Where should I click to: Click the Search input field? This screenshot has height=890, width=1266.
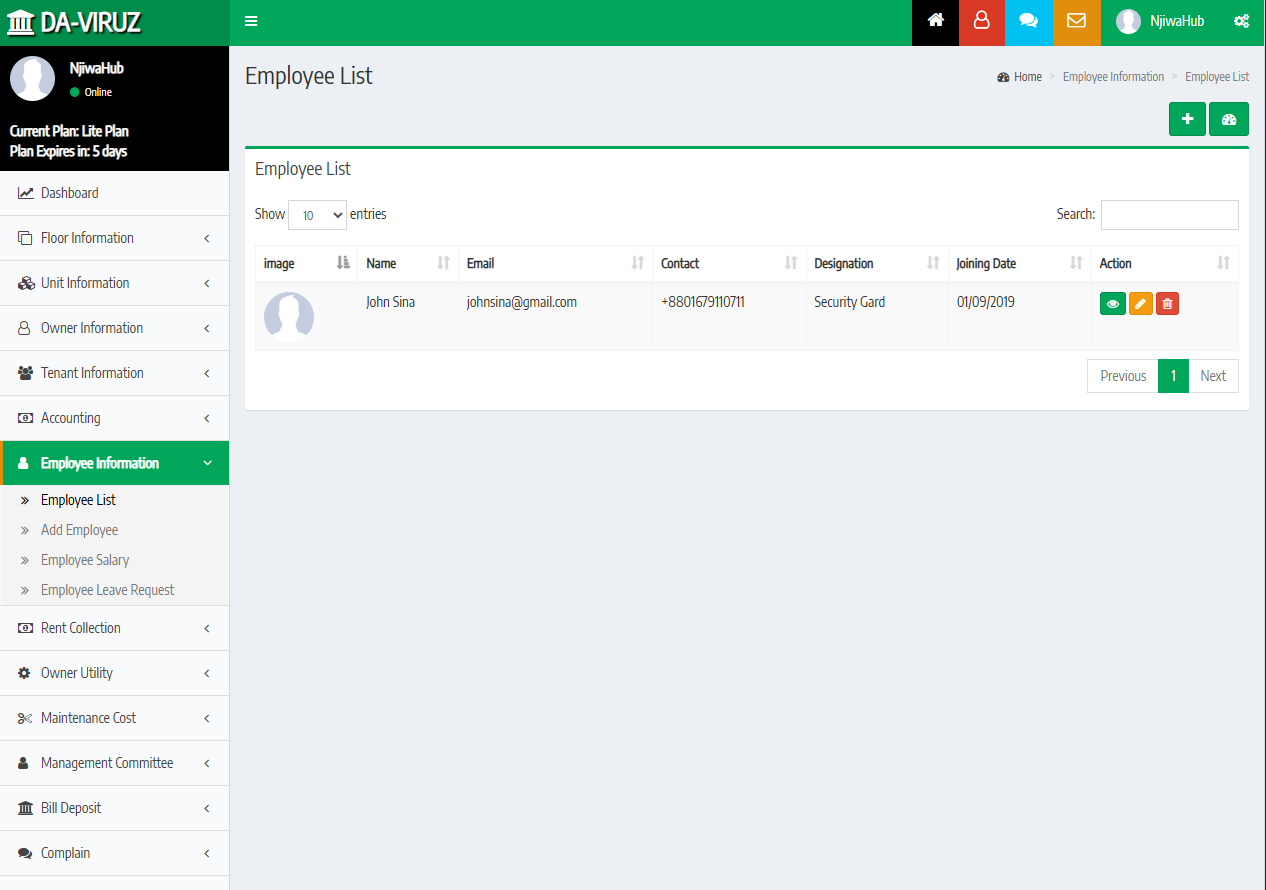1169,215
